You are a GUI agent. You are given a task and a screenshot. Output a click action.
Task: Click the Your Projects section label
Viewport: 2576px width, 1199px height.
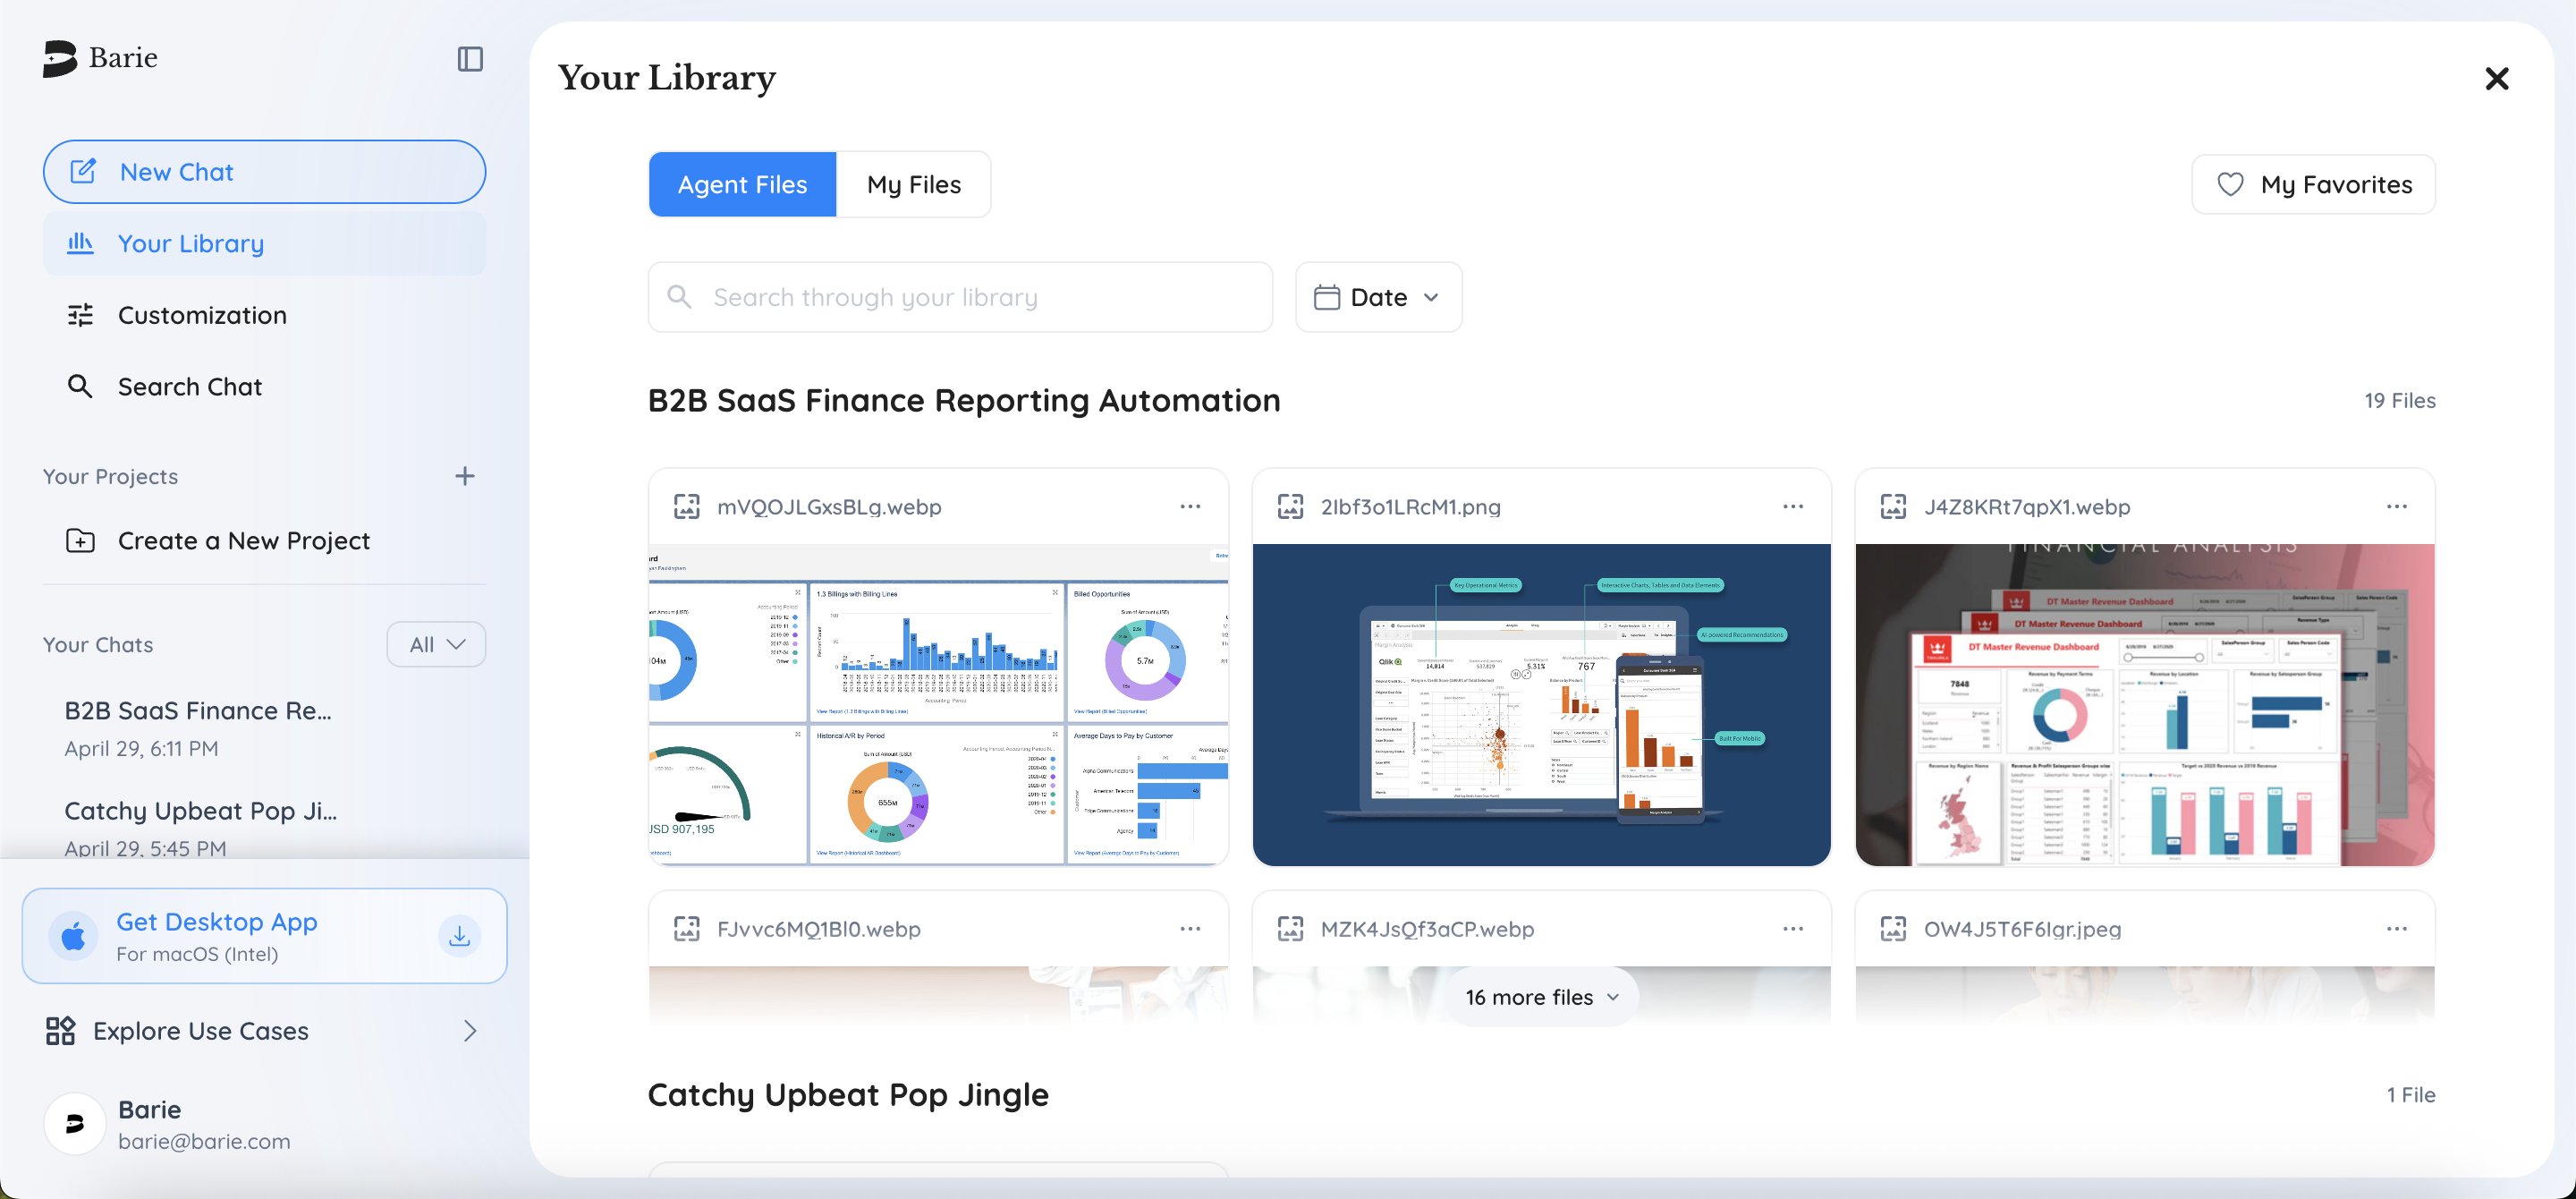[110, 476]
